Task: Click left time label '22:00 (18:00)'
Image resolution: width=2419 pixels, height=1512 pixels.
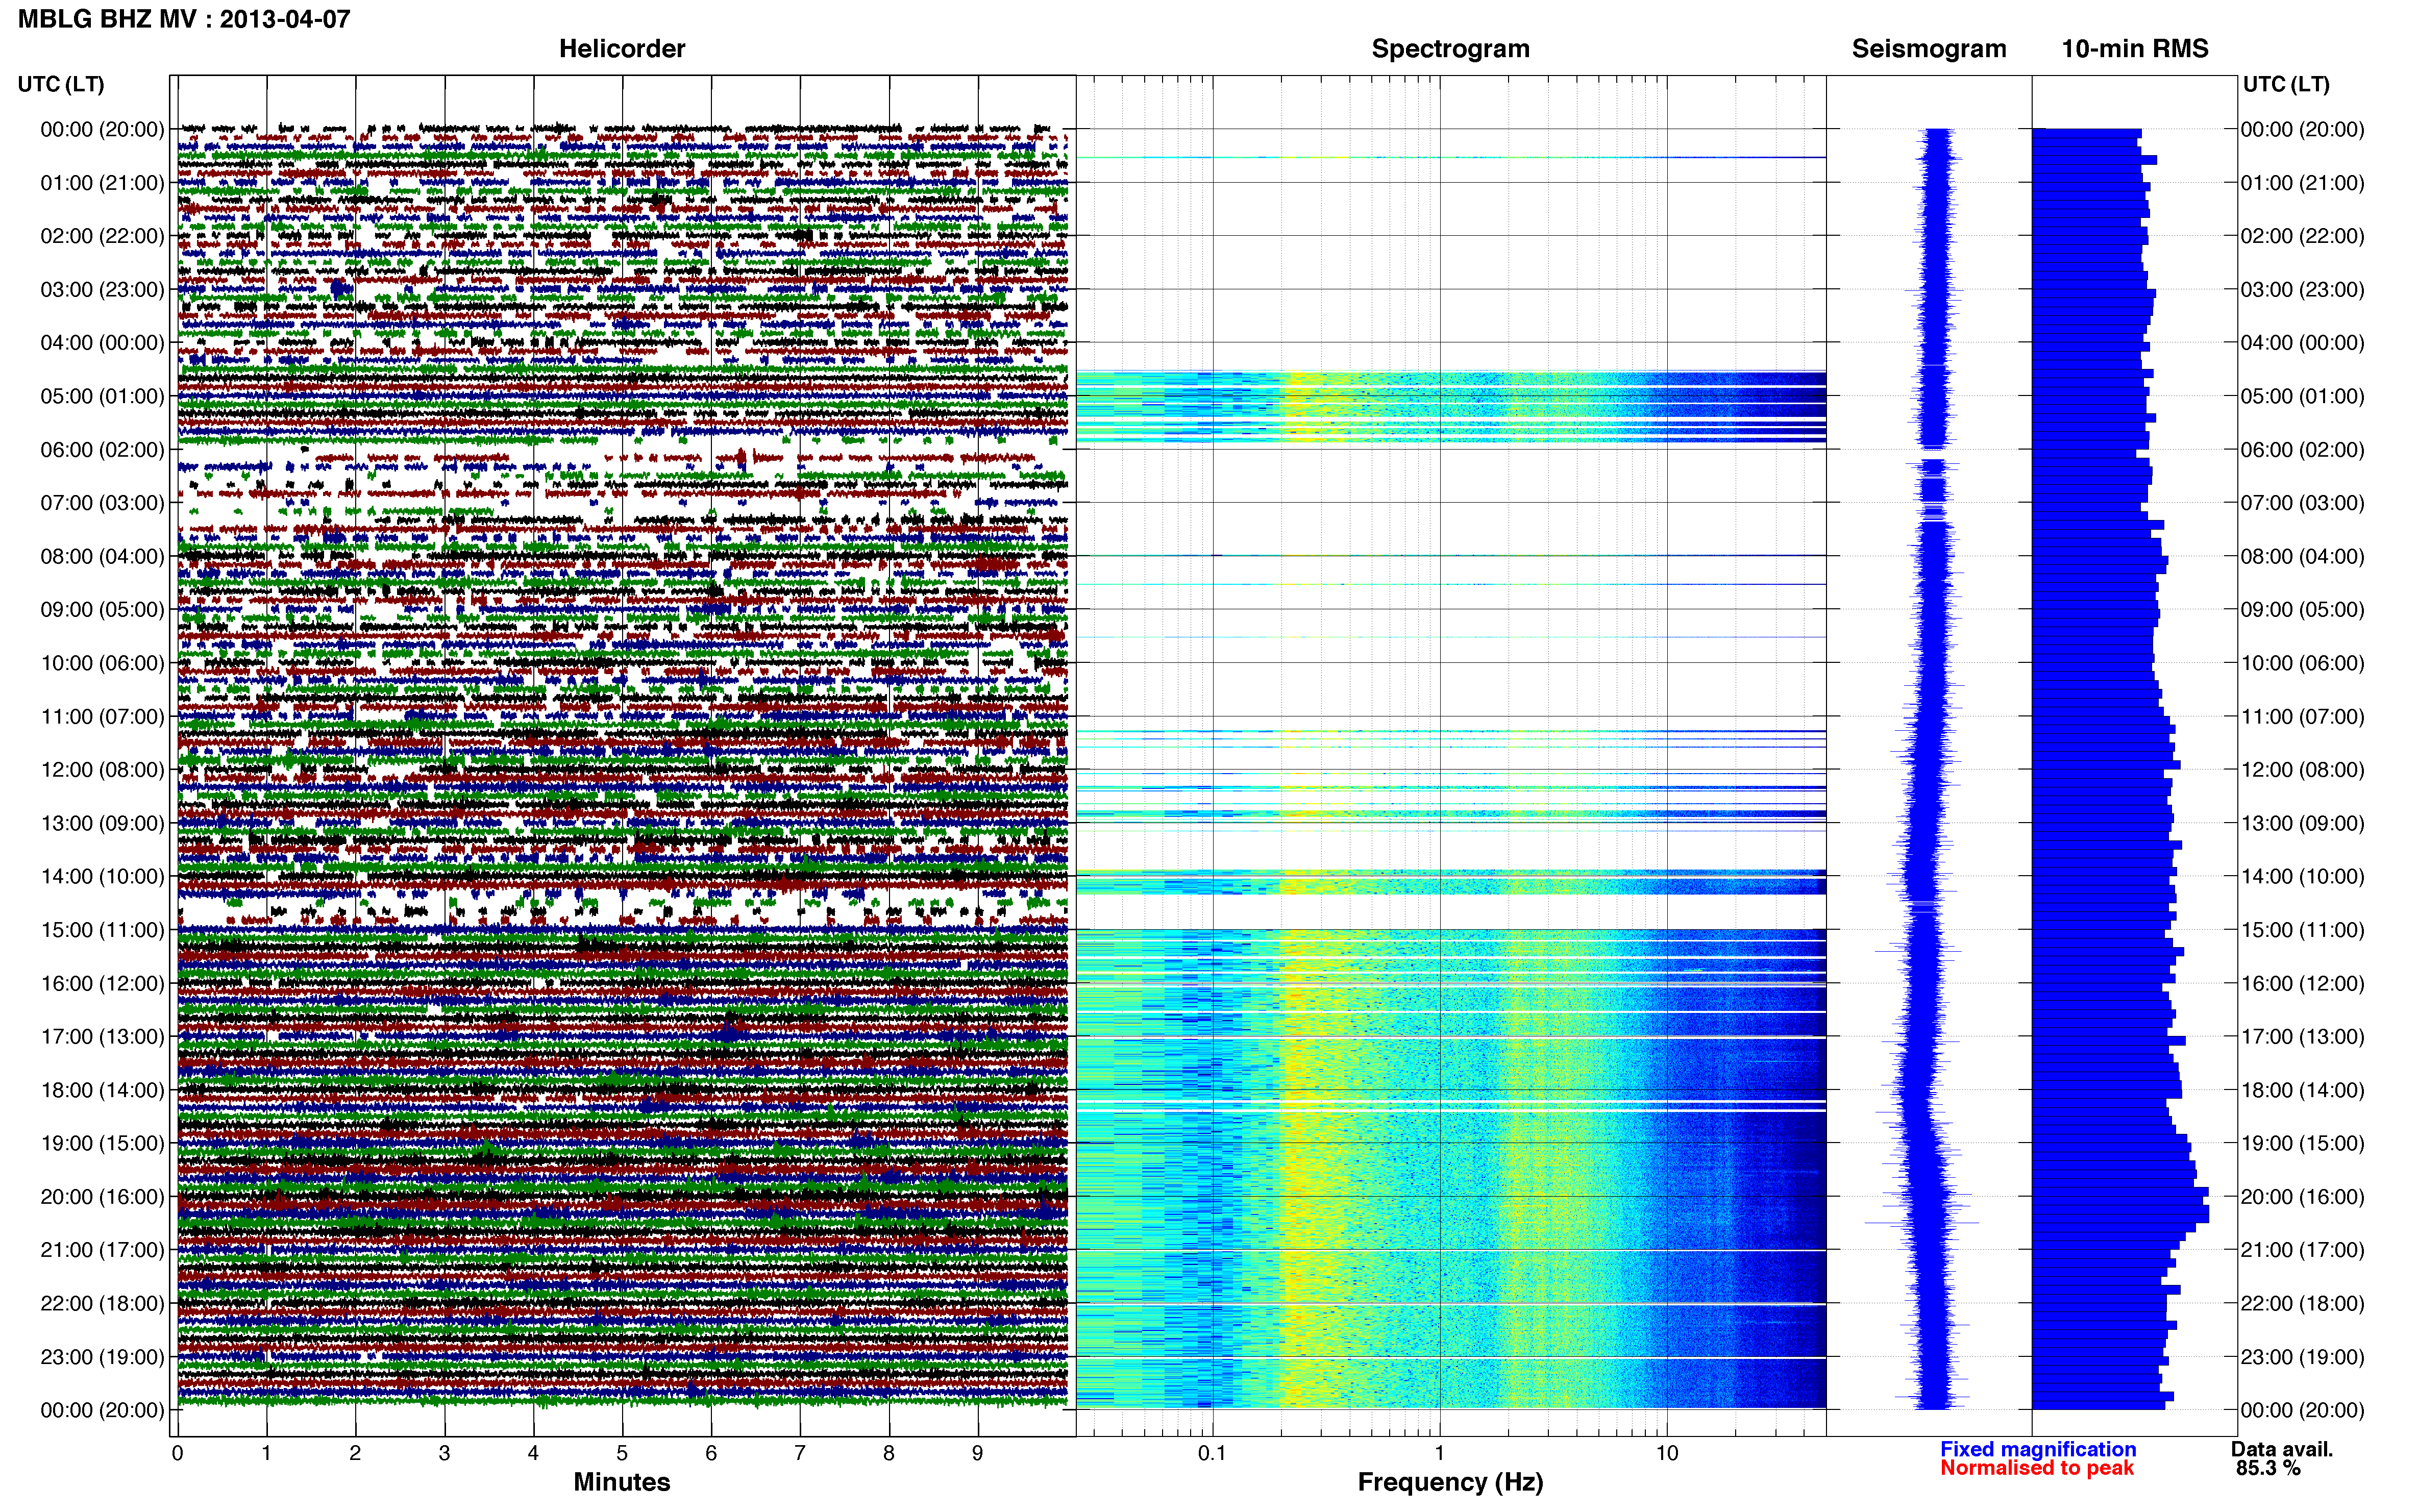Action: (x=102, y=1303)
